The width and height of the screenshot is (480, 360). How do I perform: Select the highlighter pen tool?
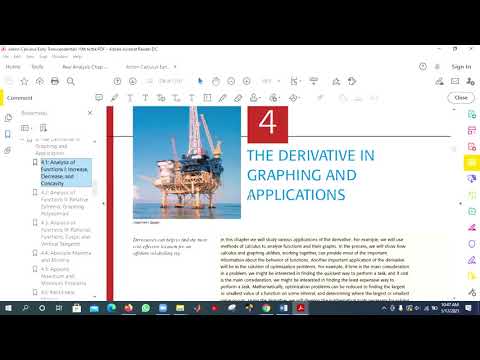(x=115, y=98)
